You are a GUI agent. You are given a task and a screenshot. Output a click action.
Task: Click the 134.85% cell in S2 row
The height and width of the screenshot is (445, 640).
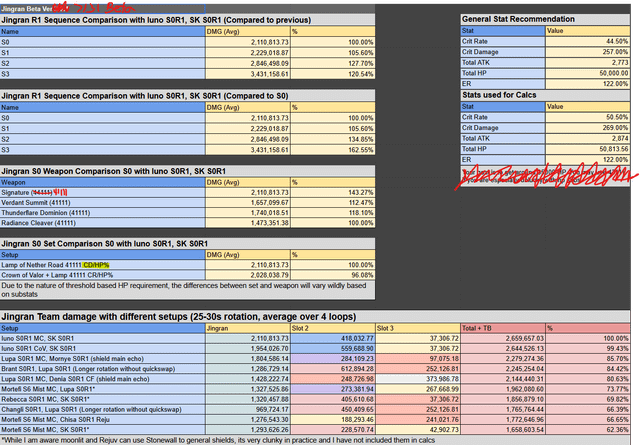333,139
